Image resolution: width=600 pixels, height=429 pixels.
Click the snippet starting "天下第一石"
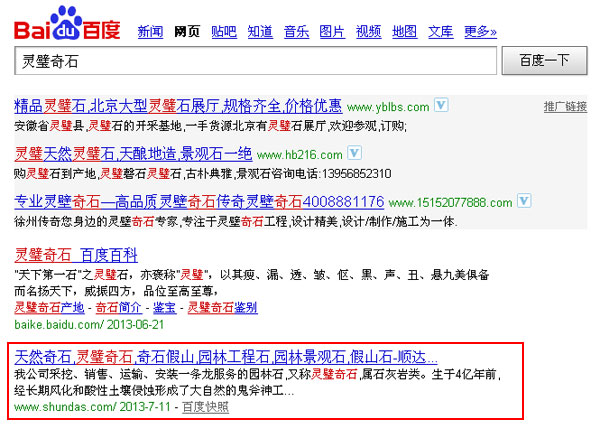click(x=252, y=283)
